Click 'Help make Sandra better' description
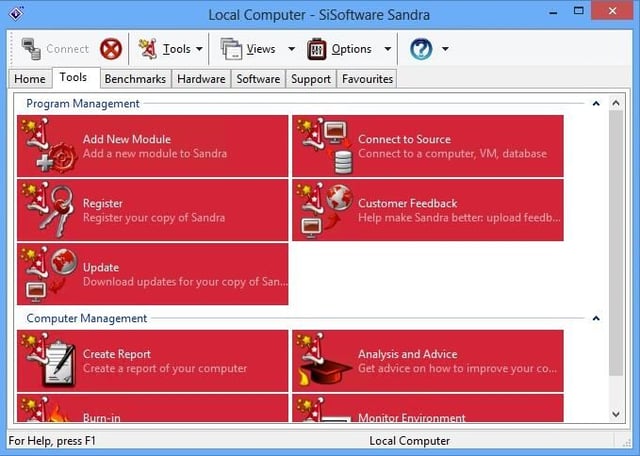640x456 pixels. point(460,218)
